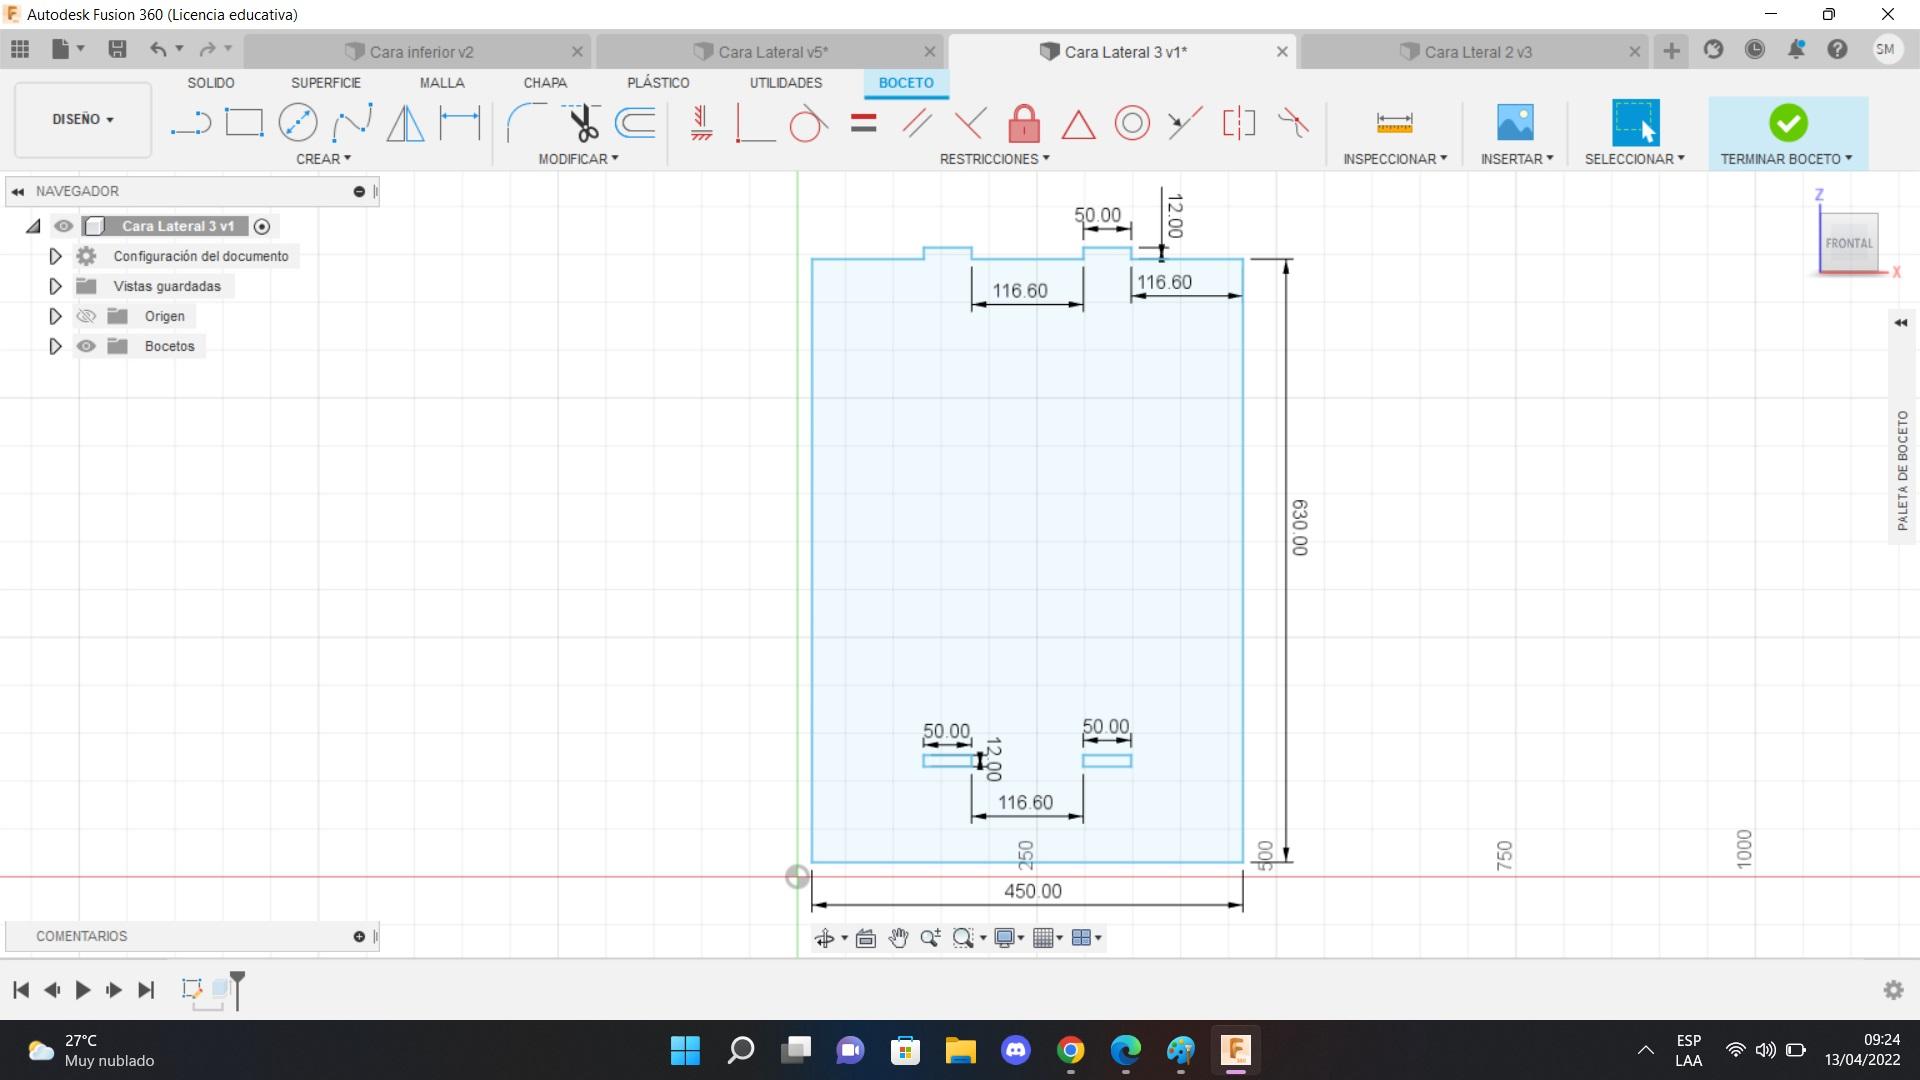Open the INSPECCIONAR dropdown menu
Image resolution: width=1920 pixels, height=1080 pixels.
coord(1394,159)
